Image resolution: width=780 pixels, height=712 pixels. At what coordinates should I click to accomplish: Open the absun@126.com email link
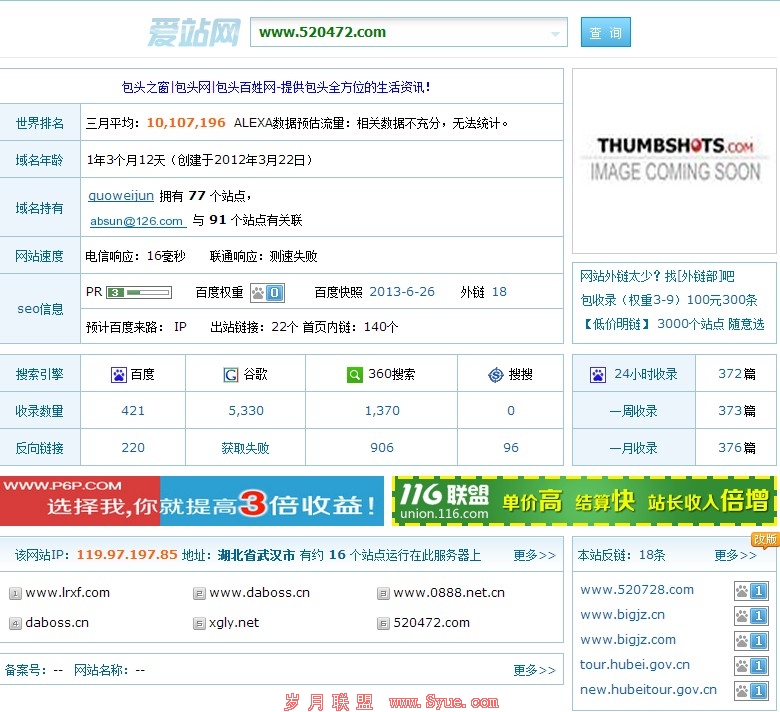(x=137, y=221)
